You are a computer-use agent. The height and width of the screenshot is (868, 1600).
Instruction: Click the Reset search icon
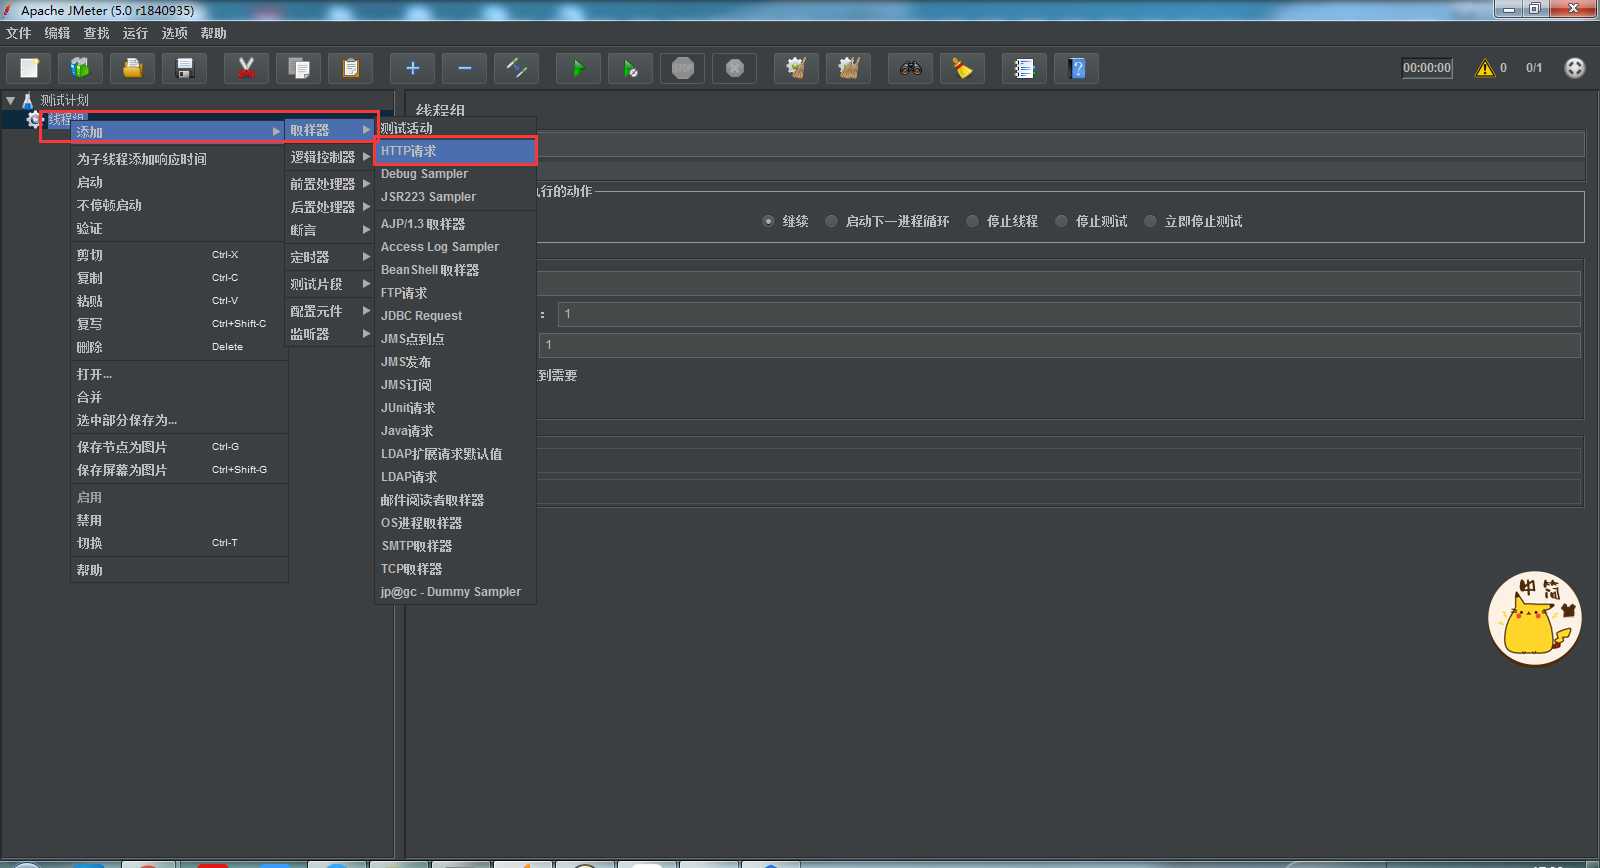tap(962, 68)
